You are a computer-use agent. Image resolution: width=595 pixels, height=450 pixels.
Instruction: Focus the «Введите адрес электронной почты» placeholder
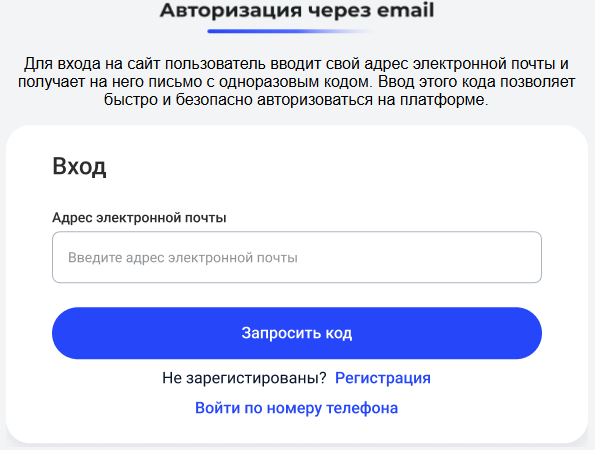tap(183, 258)
